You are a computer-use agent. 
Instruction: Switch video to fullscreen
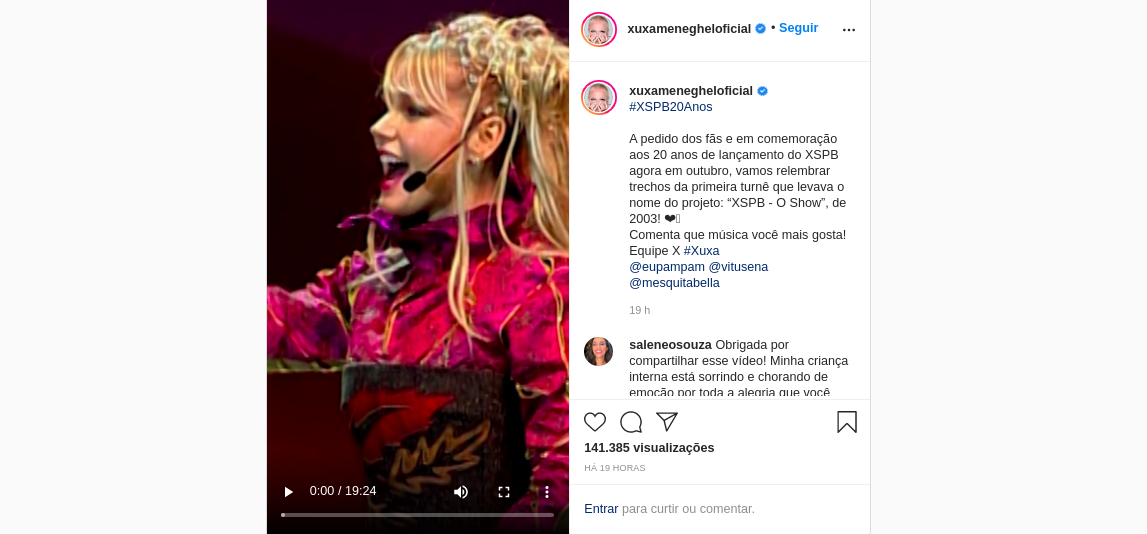click(x=503, y=492)
